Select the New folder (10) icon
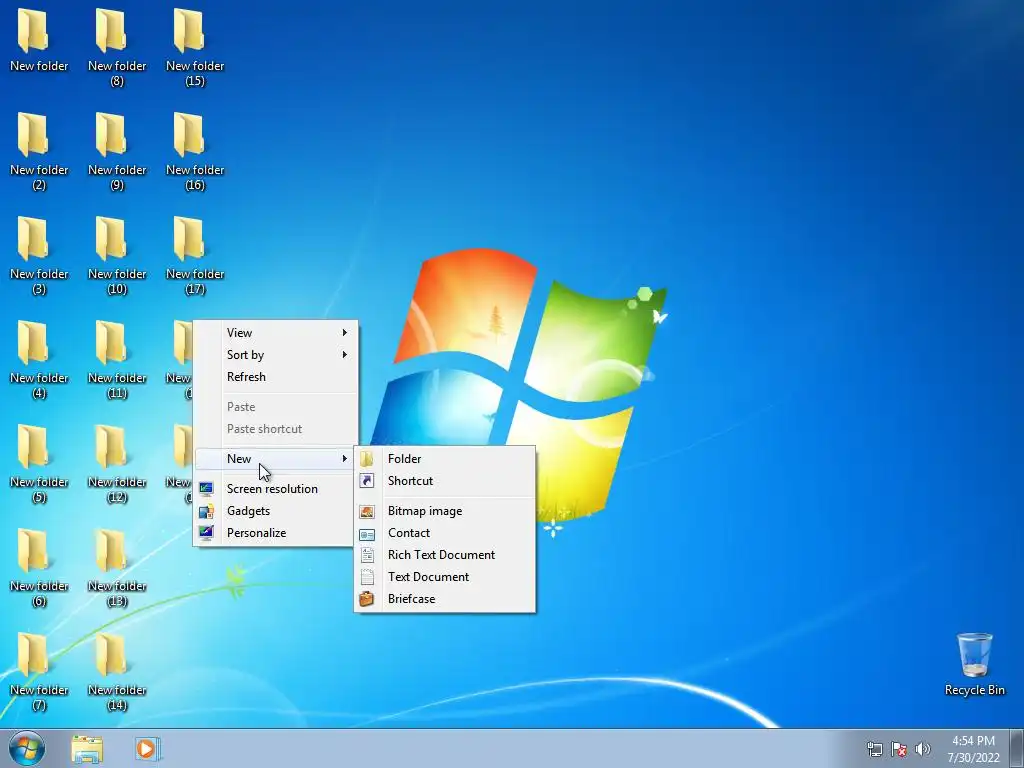Viewport: 1024px width, 768px height. (117, 255)
